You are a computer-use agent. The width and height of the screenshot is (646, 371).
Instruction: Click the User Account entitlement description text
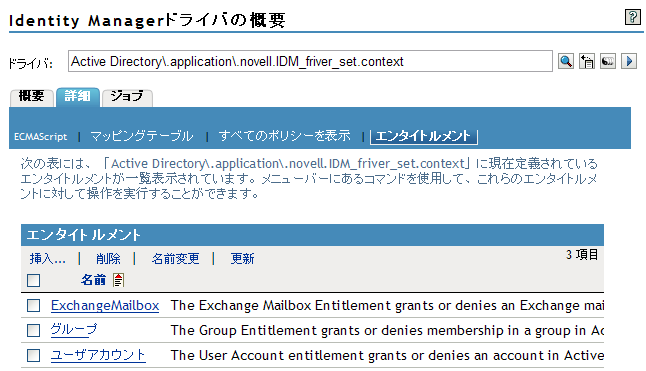[x=387, y=355]
